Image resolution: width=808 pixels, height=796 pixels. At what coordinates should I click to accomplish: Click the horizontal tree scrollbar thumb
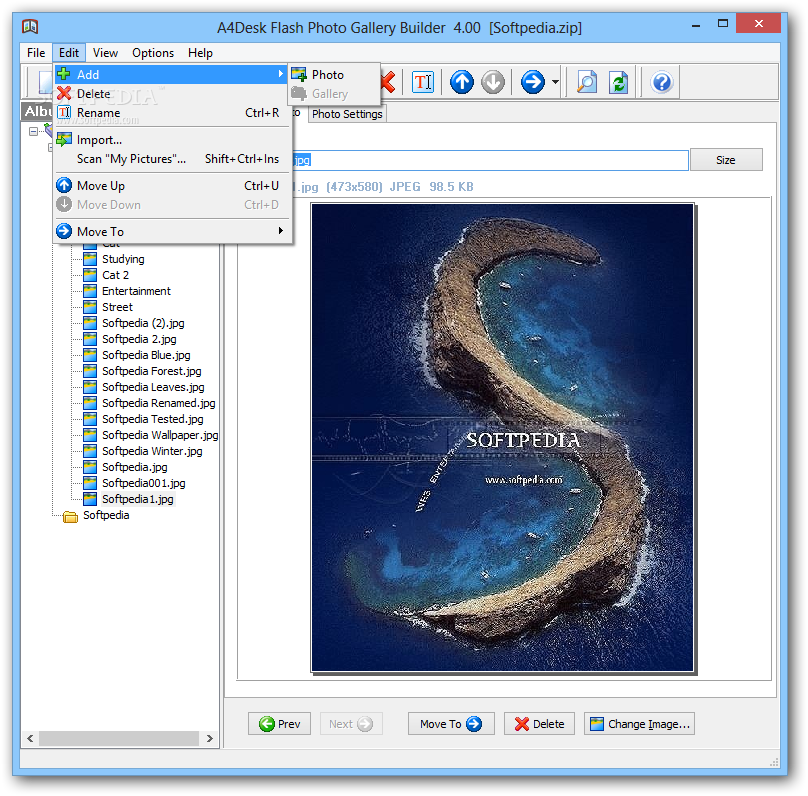[119, 738]
